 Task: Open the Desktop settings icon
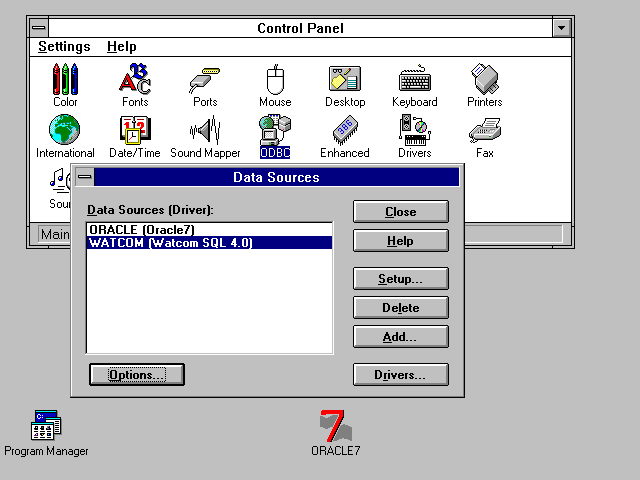point(345,80)
